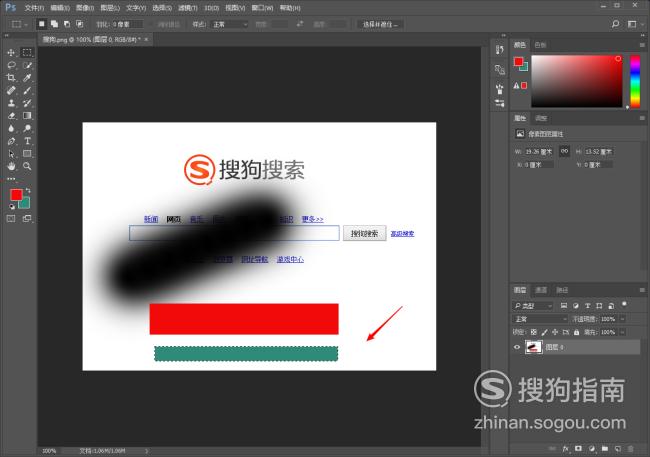Delete the current layer
Viewport: 650px width, 457px height.
coord(631,449)
